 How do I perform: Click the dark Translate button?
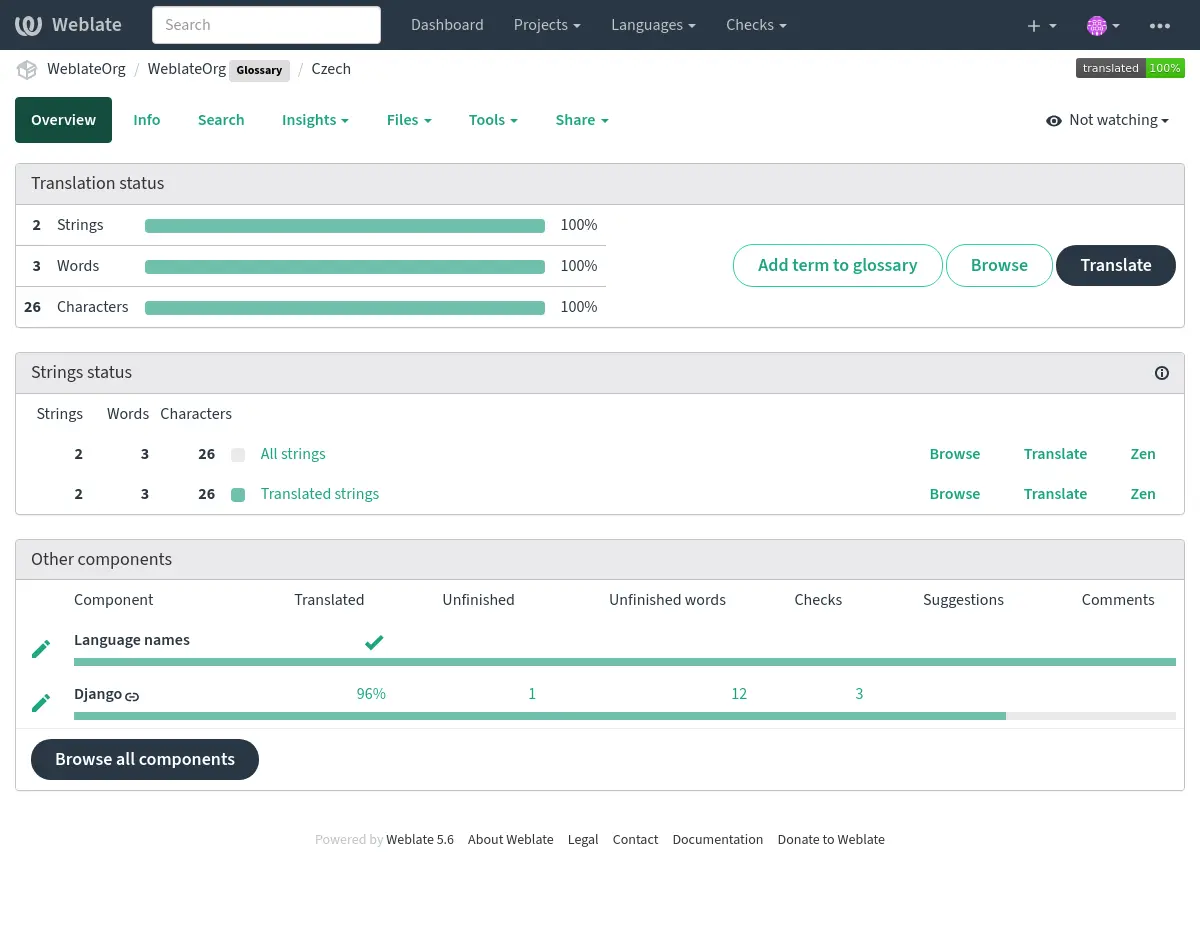pyautogui.click(x=1116, y=265)
